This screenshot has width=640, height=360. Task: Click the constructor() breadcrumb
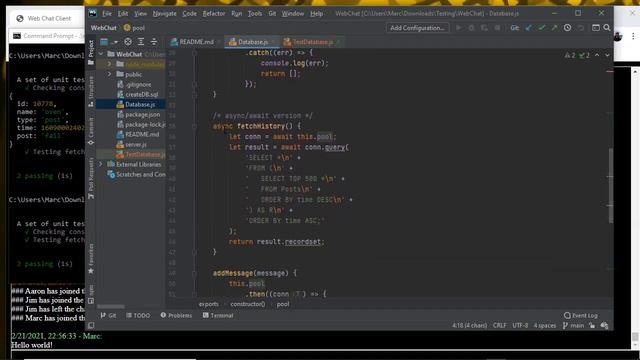(247, 304)
